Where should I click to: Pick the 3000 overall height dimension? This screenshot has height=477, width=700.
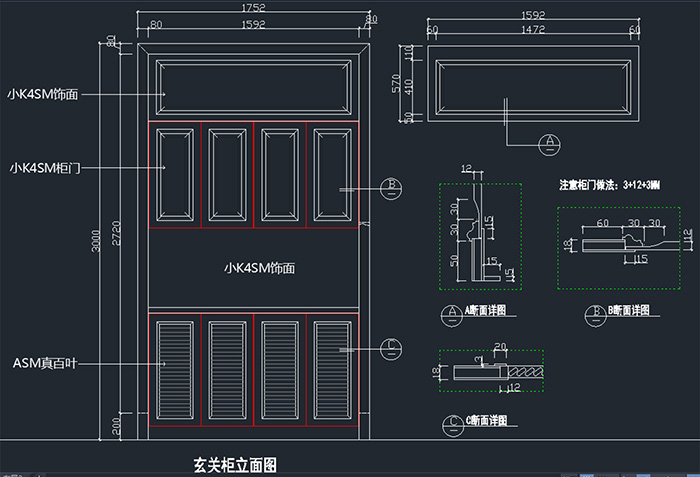[96, 240]
